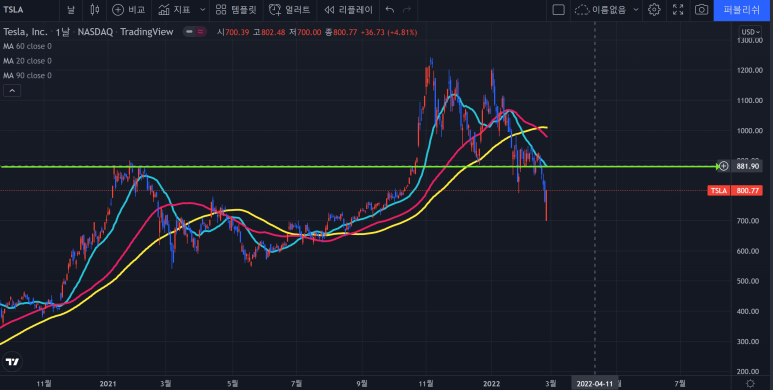Click the NASDAQ exchange label
Viewport: 773px width, 390px height.
click(95, 32)
